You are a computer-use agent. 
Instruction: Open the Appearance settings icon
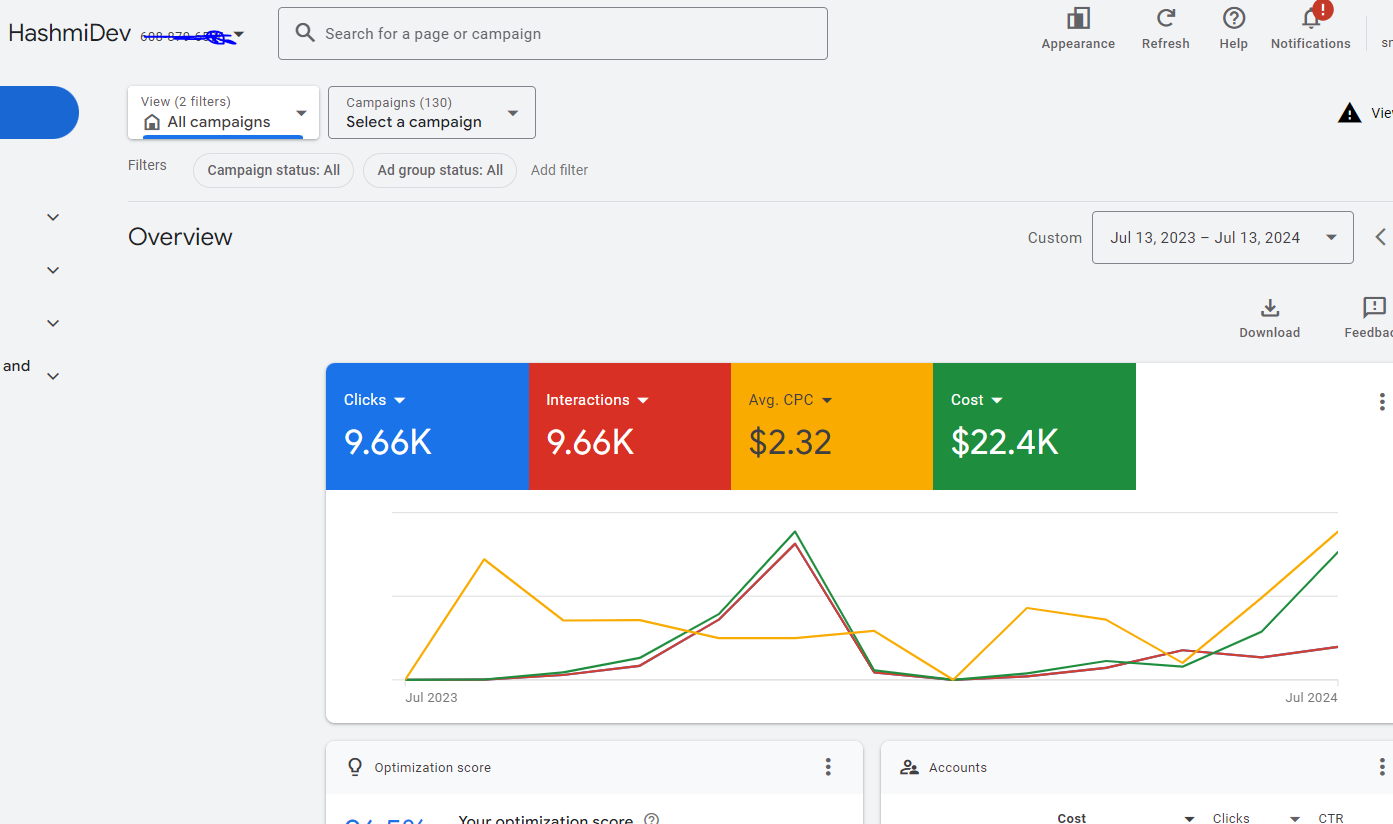(x=1078, y=18)
